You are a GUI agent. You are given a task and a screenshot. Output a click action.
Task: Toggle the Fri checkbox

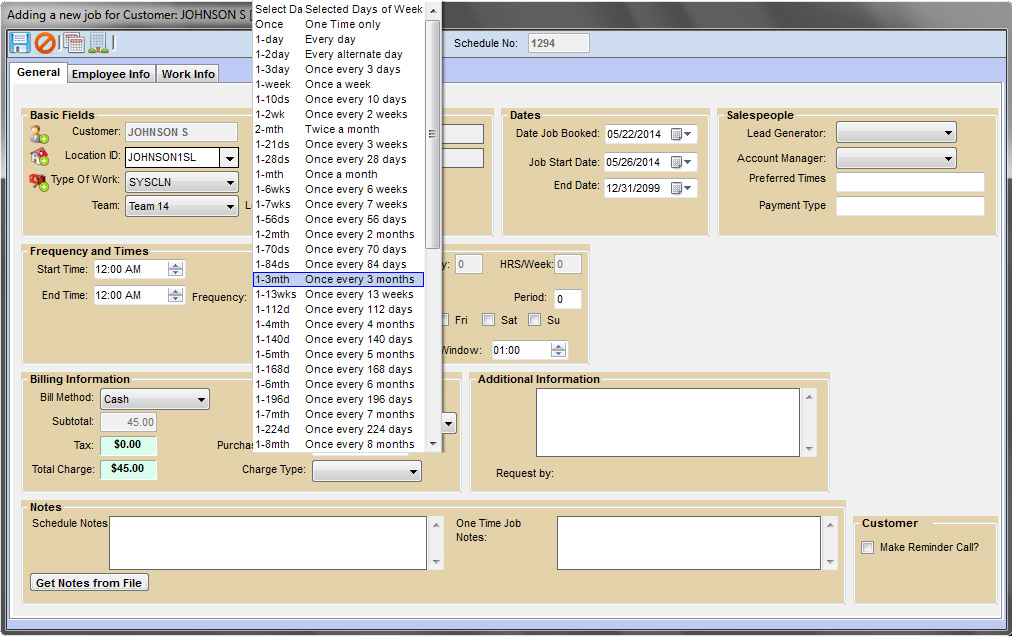point(445,320)
